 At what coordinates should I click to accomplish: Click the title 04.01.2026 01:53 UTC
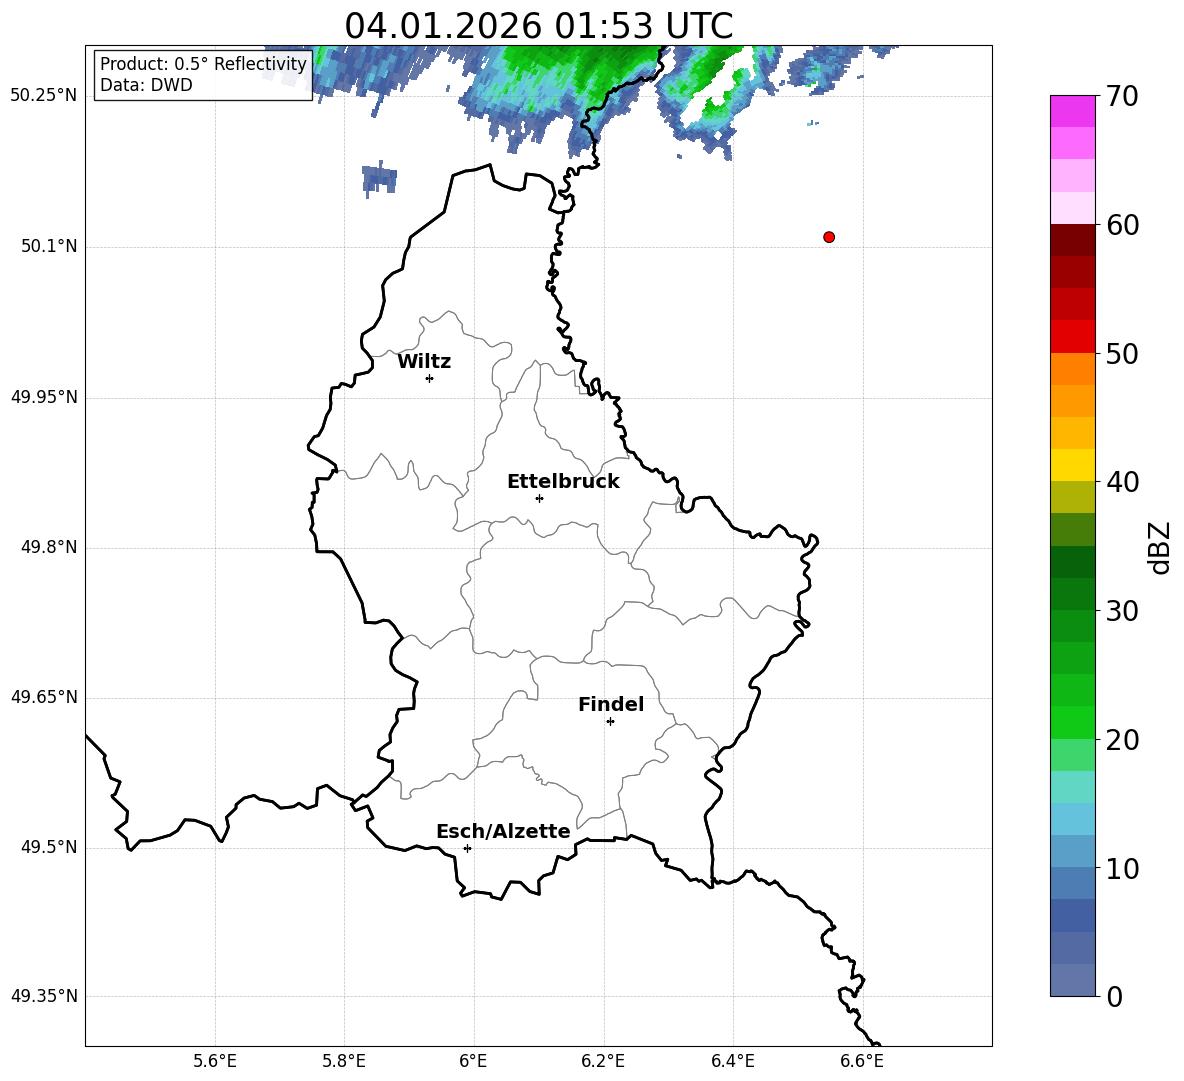click(x=538, y=26)
